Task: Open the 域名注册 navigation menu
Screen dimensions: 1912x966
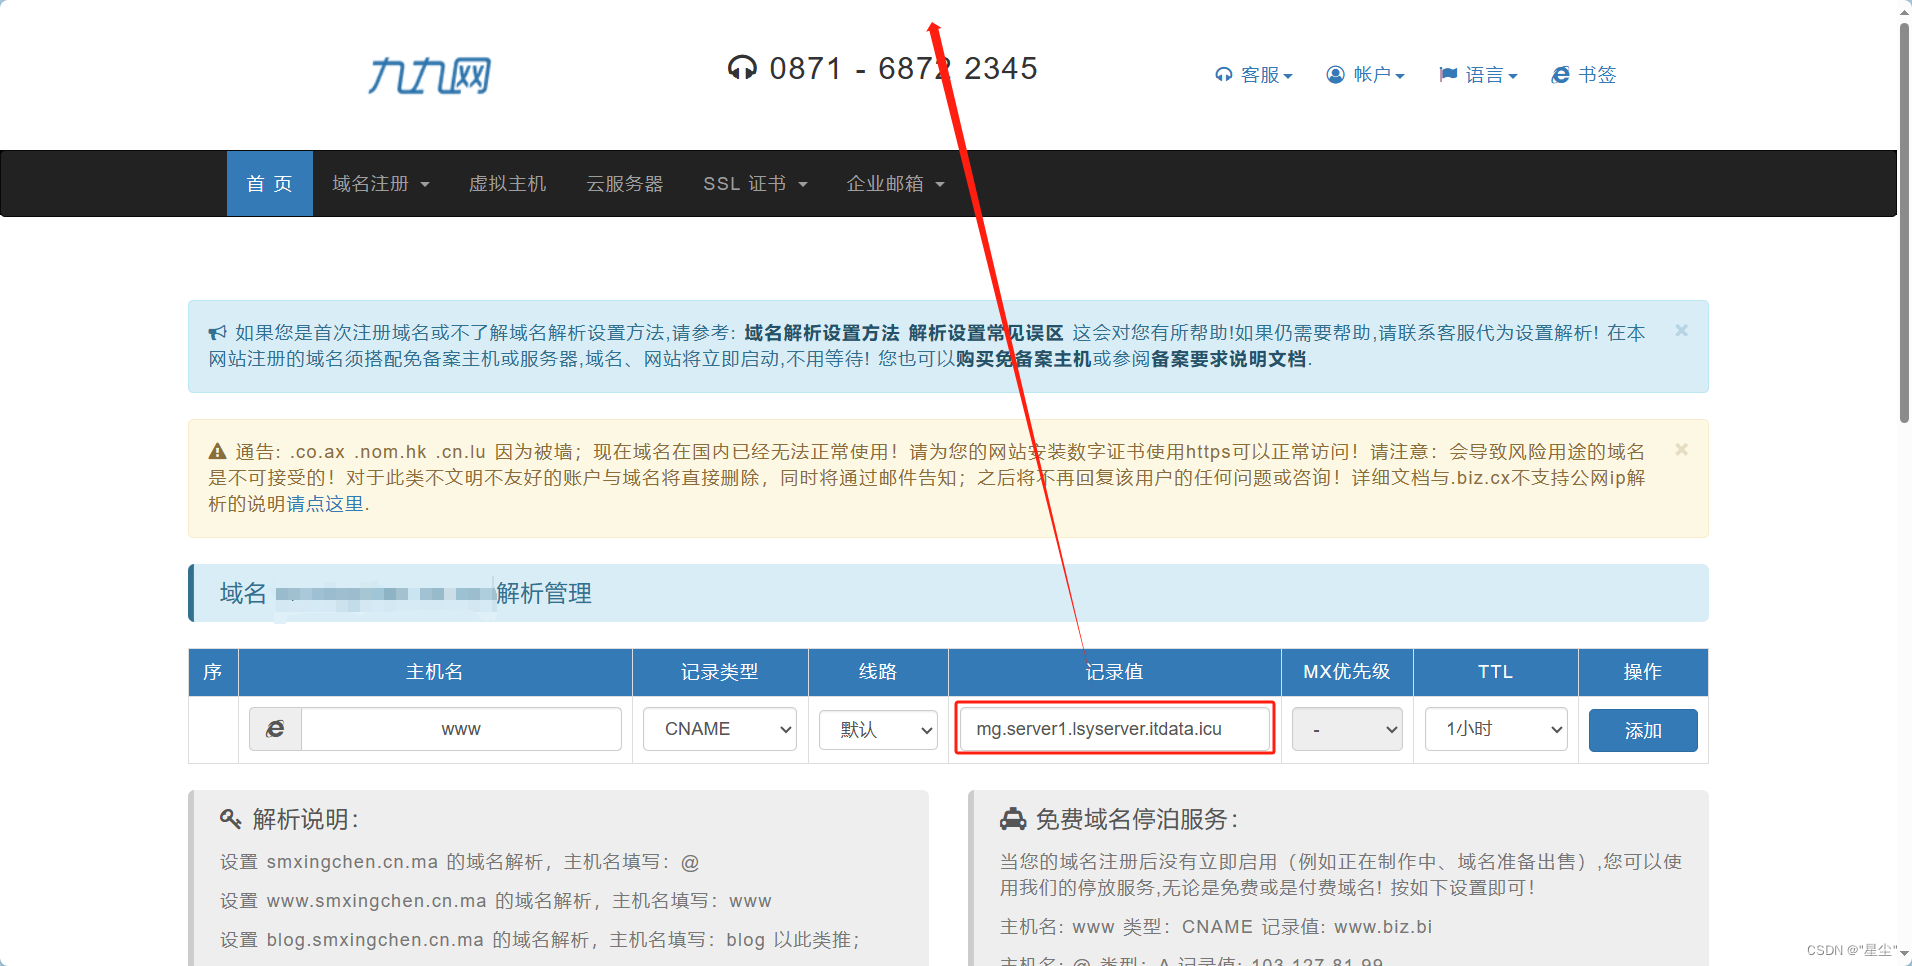Action: tap(380, 184)
